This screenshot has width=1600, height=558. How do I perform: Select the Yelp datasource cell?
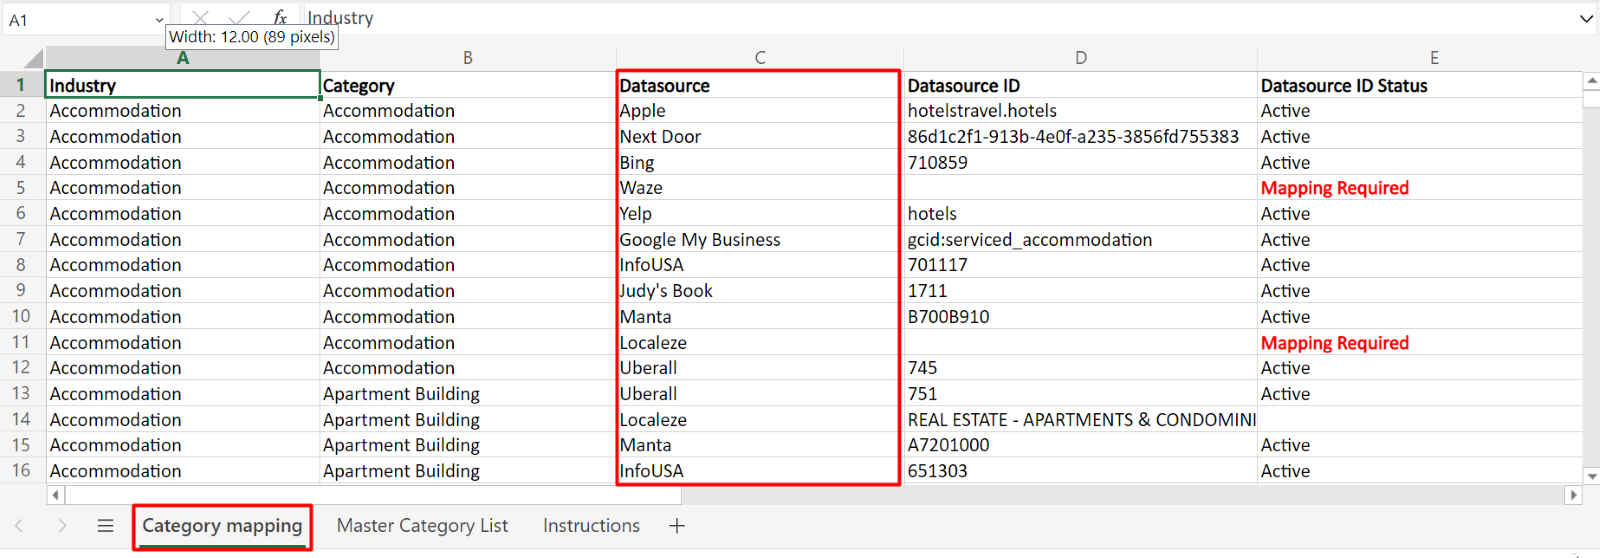(760, 213)
